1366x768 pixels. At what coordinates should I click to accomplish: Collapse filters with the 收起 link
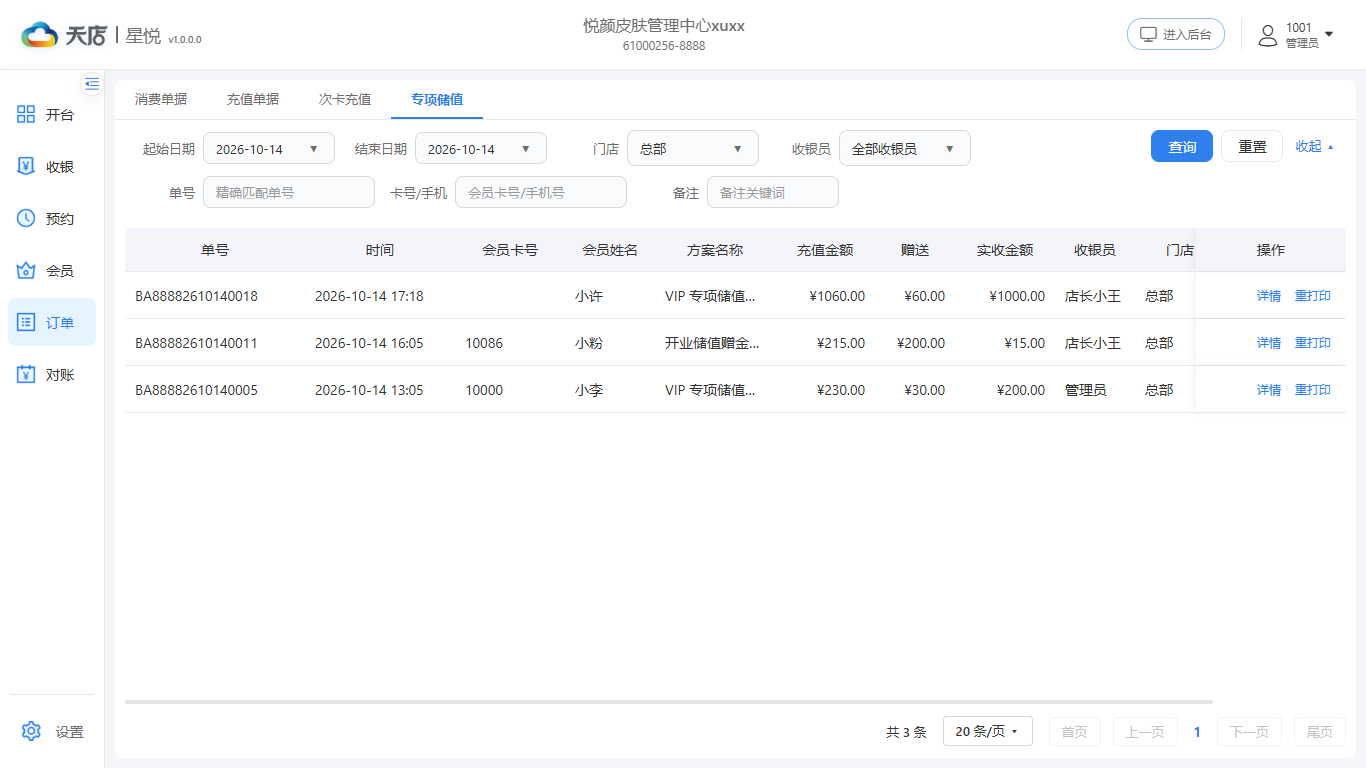coord(1314,146)
